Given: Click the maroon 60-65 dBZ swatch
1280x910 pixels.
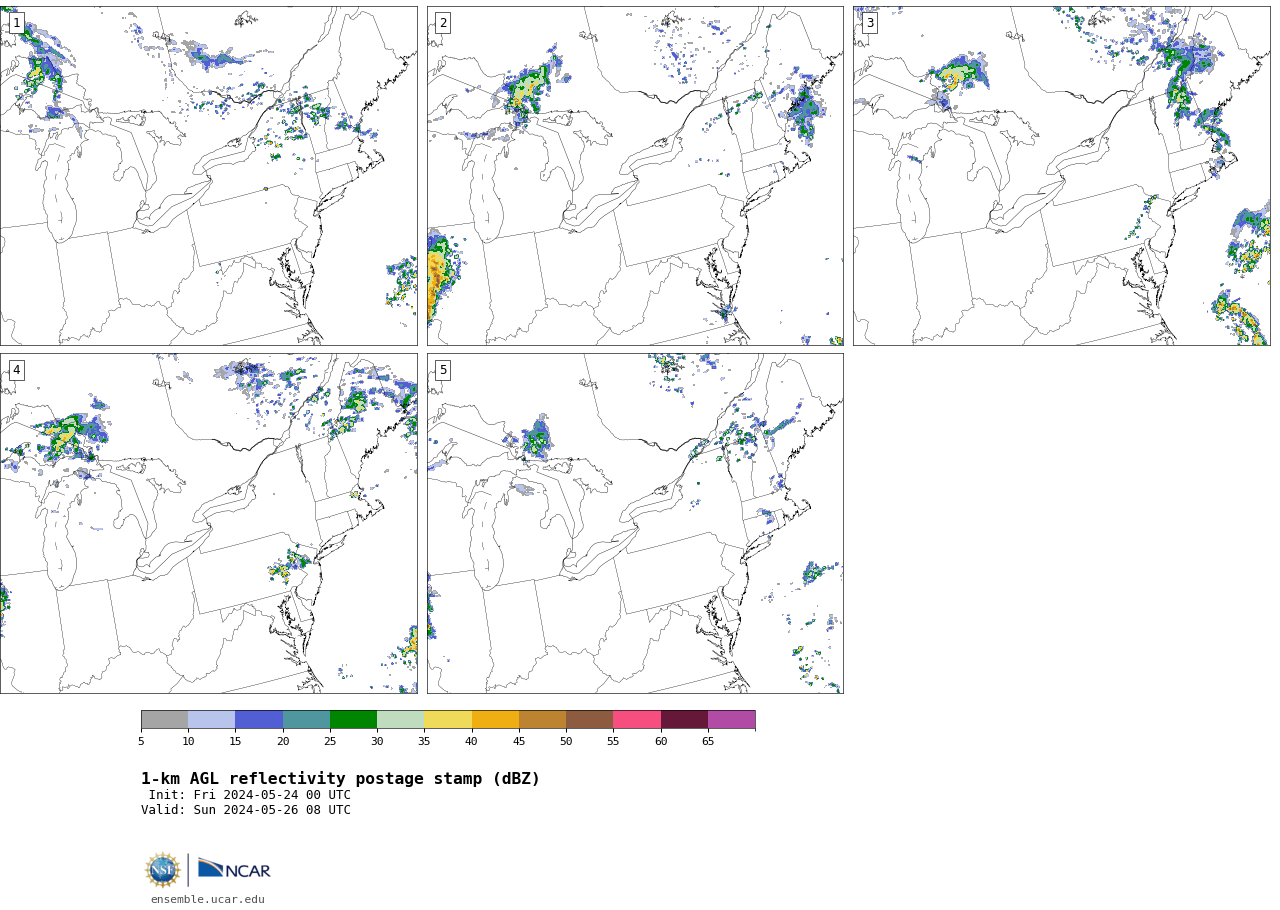Looking at the screenshot, I should 684,720.
